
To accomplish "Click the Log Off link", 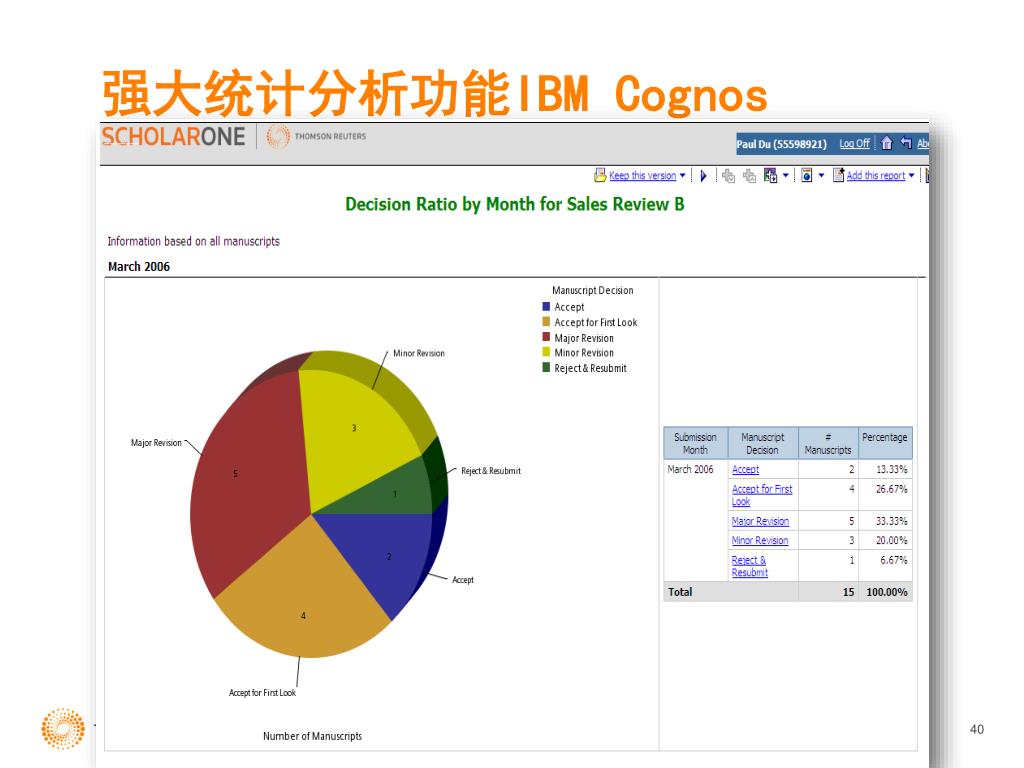I will (855, 143).
